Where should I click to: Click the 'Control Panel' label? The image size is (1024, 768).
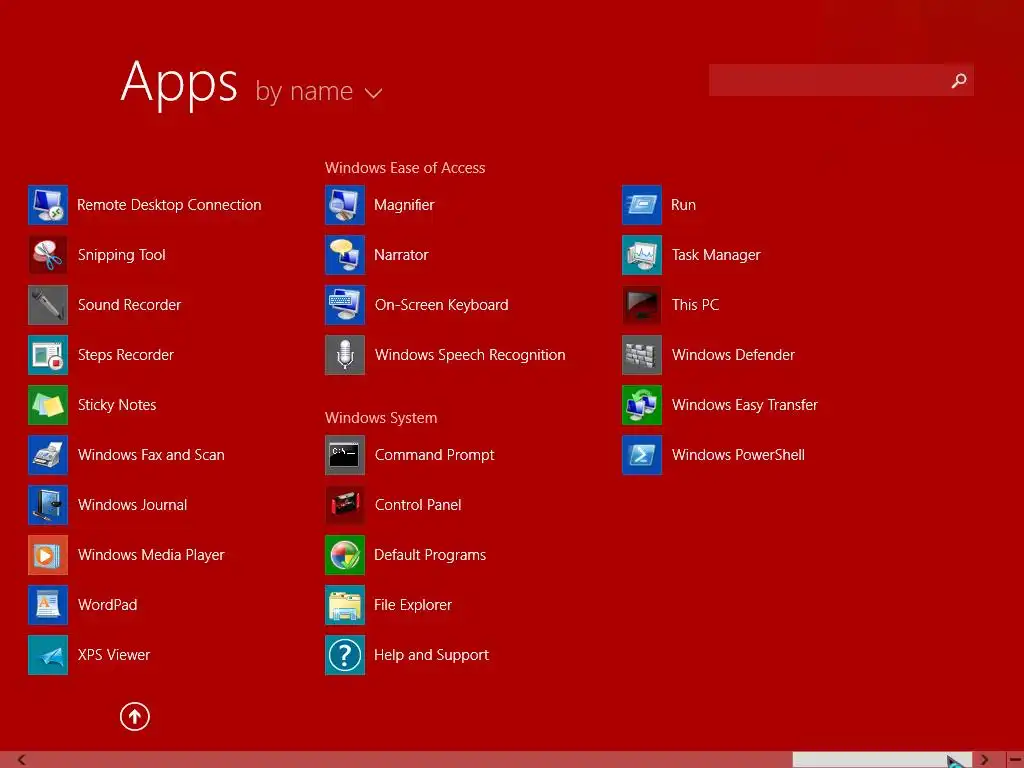(418, 505)
